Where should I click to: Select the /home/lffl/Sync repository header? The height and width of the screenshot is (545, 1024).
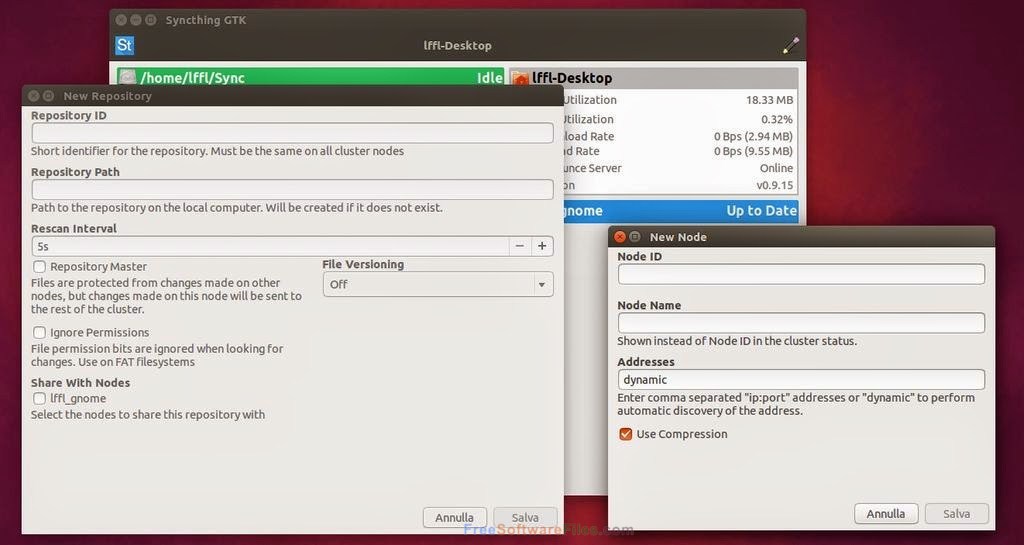coord(311,78)
